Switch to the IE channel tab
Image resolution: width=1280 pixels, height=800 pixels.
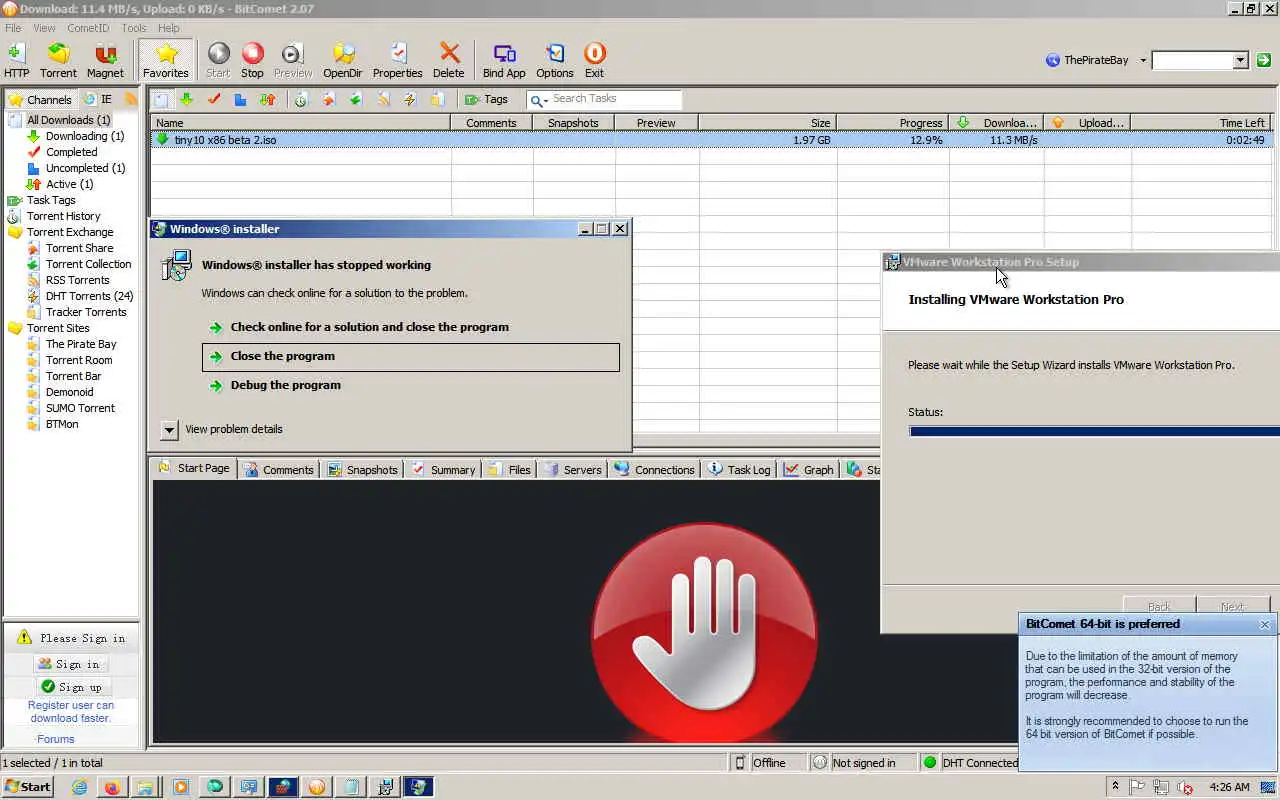coord(98,99)
